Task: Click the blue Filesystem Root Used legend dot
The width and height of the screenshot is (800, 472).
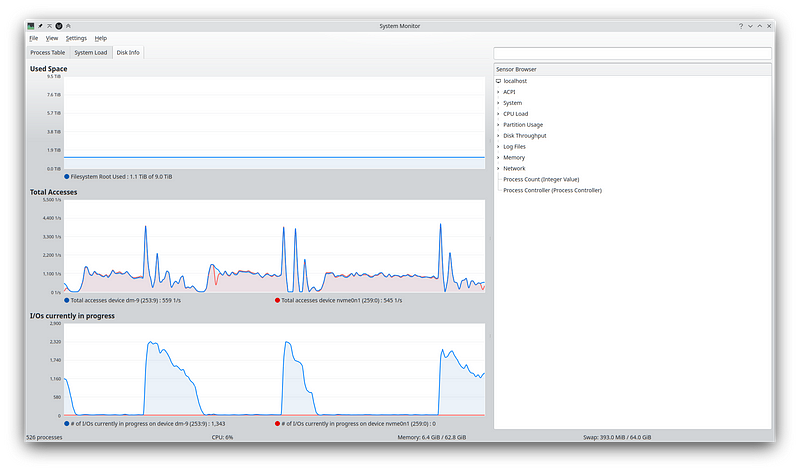Action: point(67,177)
